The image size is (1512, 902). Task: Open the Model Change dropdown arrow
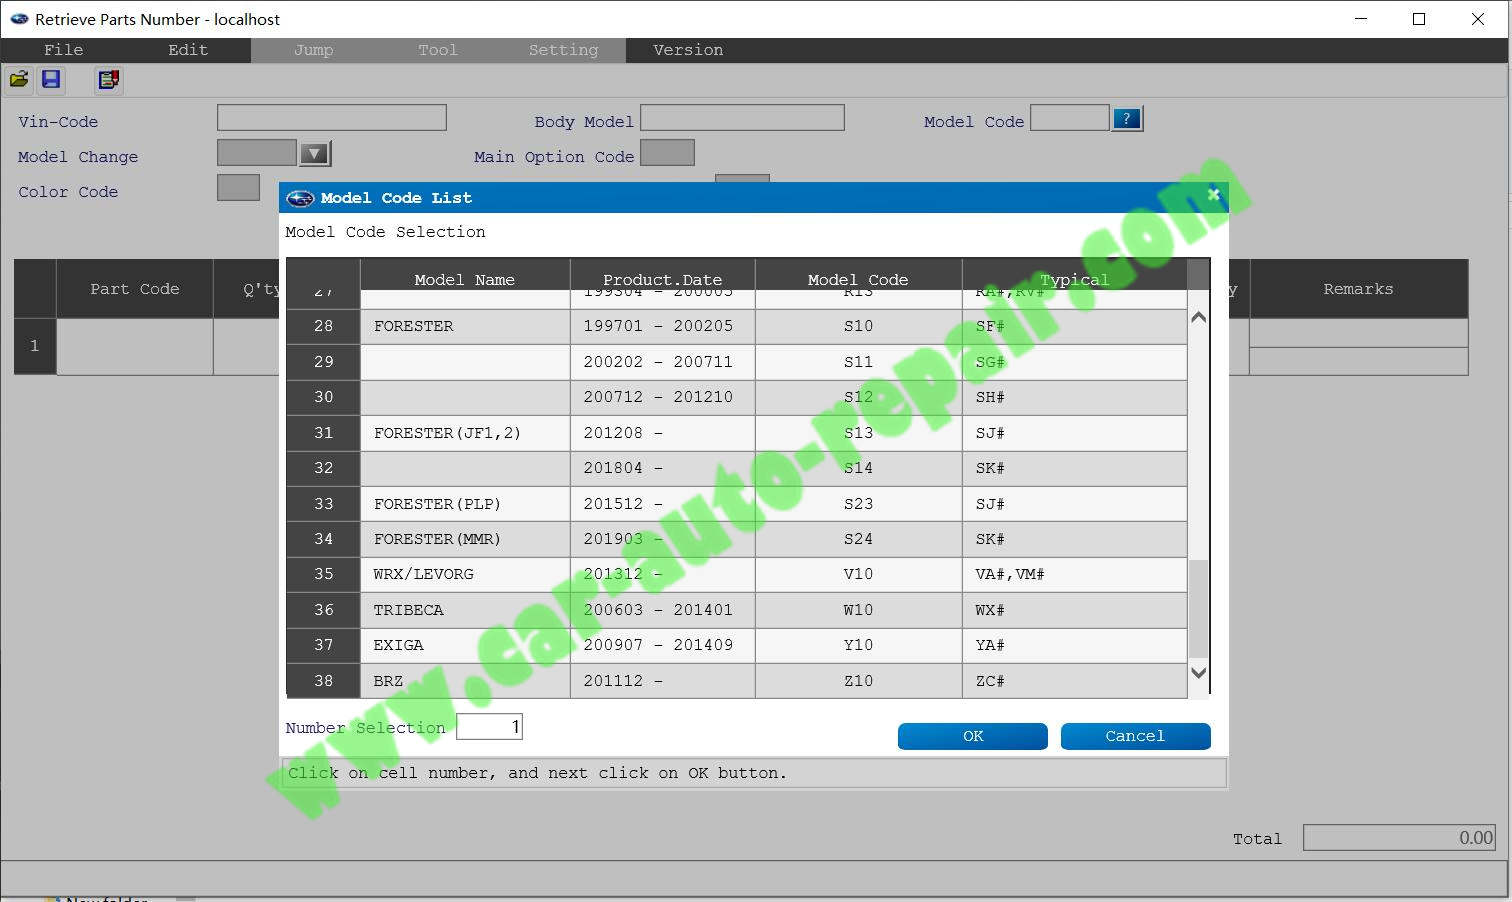click(315, 154)
